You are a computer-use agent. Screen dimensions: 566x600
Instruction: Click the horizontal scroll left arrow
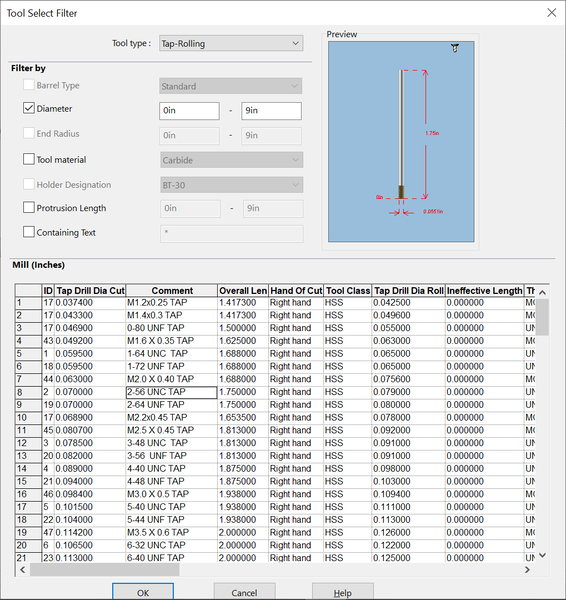[23, 569]
